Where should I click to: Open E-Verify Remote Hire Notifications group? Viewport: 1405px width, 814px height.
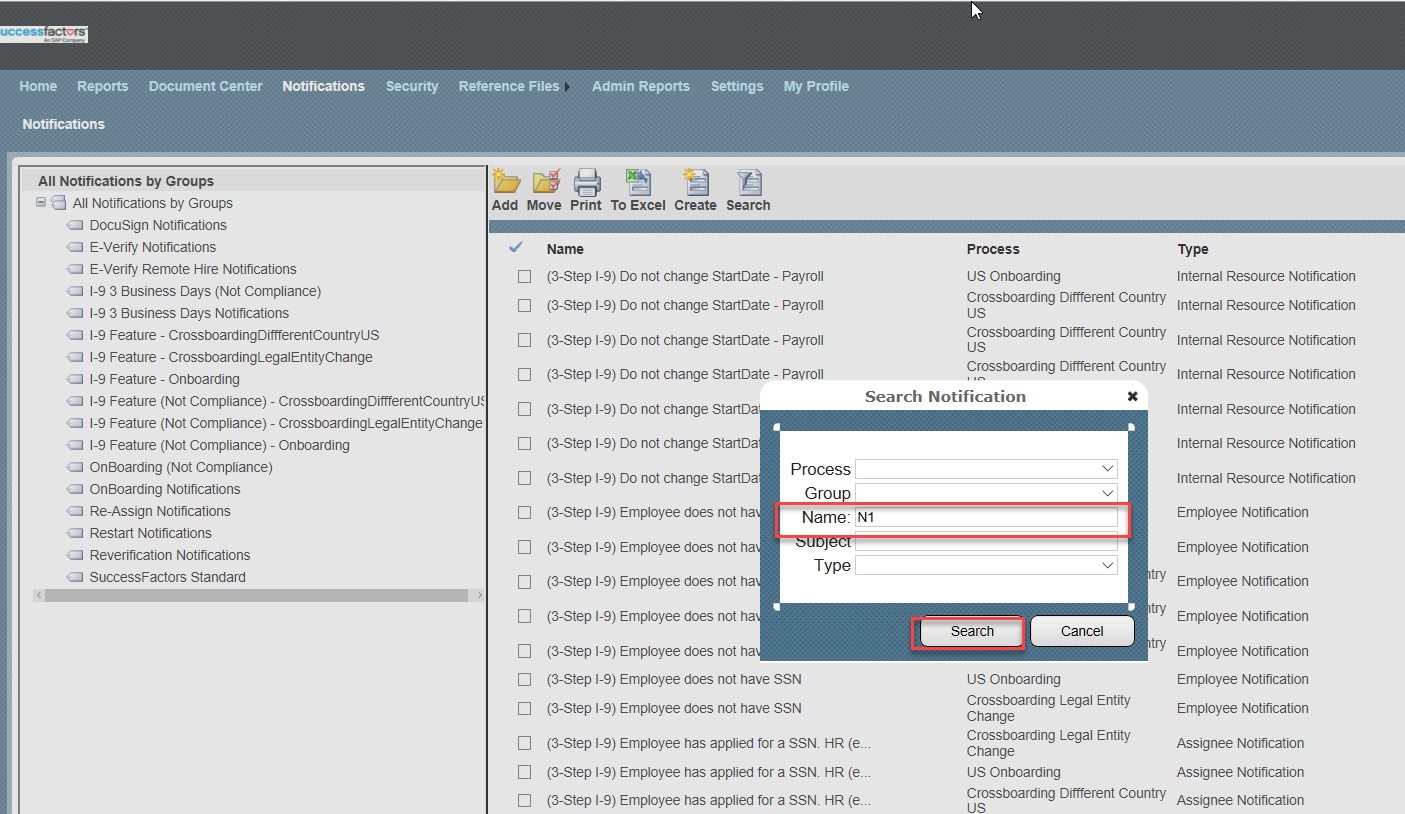click(193, 269)
